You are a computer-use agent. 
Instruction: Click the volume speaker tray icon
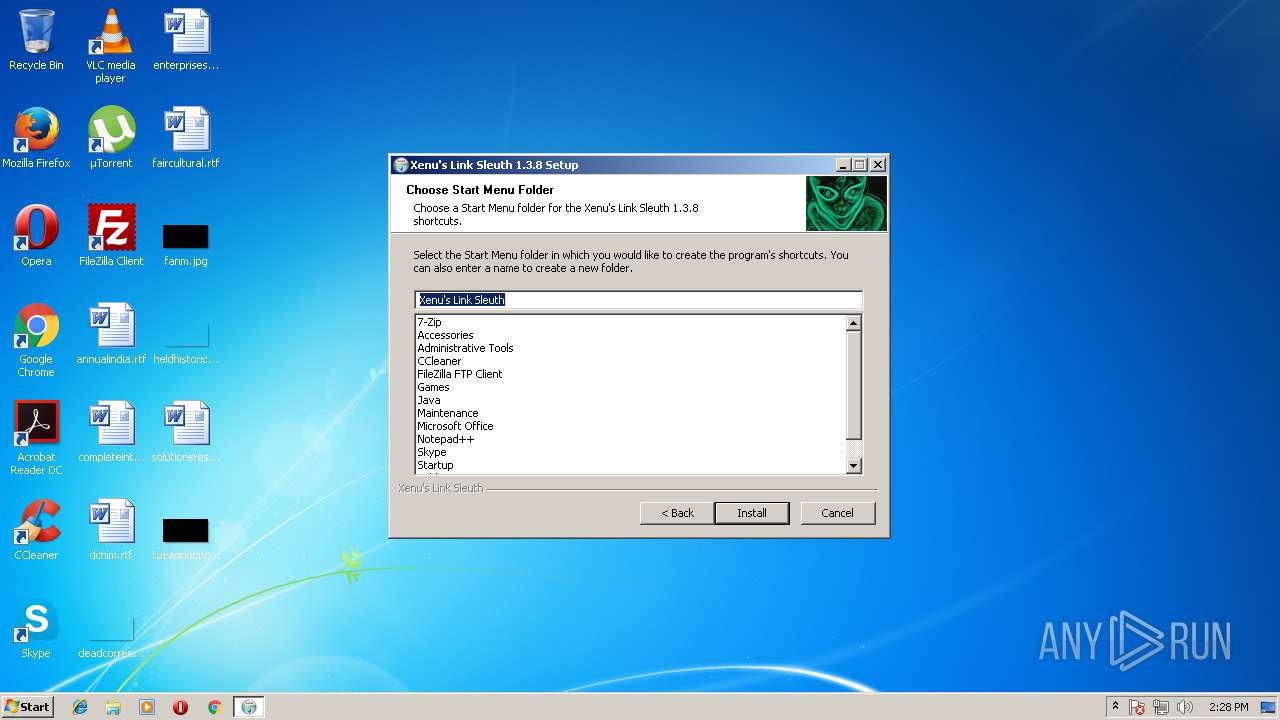pos(1185,707)
